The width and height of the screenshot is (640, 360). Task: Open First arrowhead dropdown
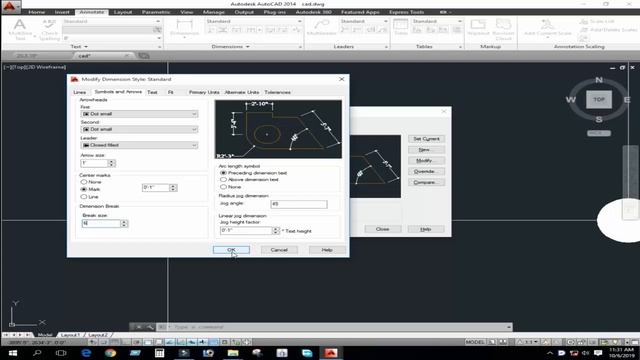140,114
